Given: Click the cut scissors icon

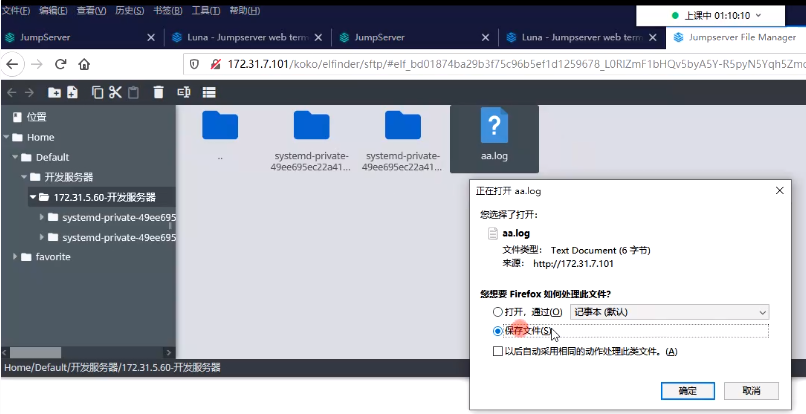Looking at the screenshot, I should click(115, 93).
